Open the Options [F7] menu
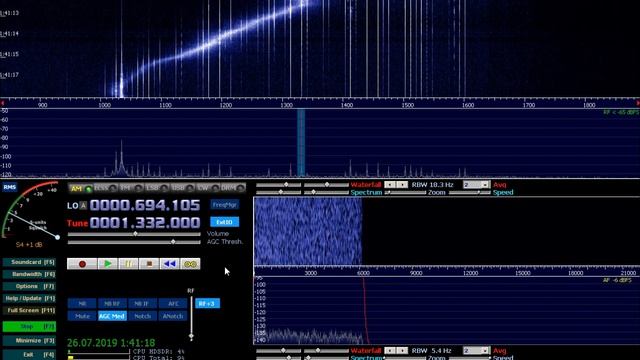The width and height of the screenshot is (640, 360). (x=29, y=286)
